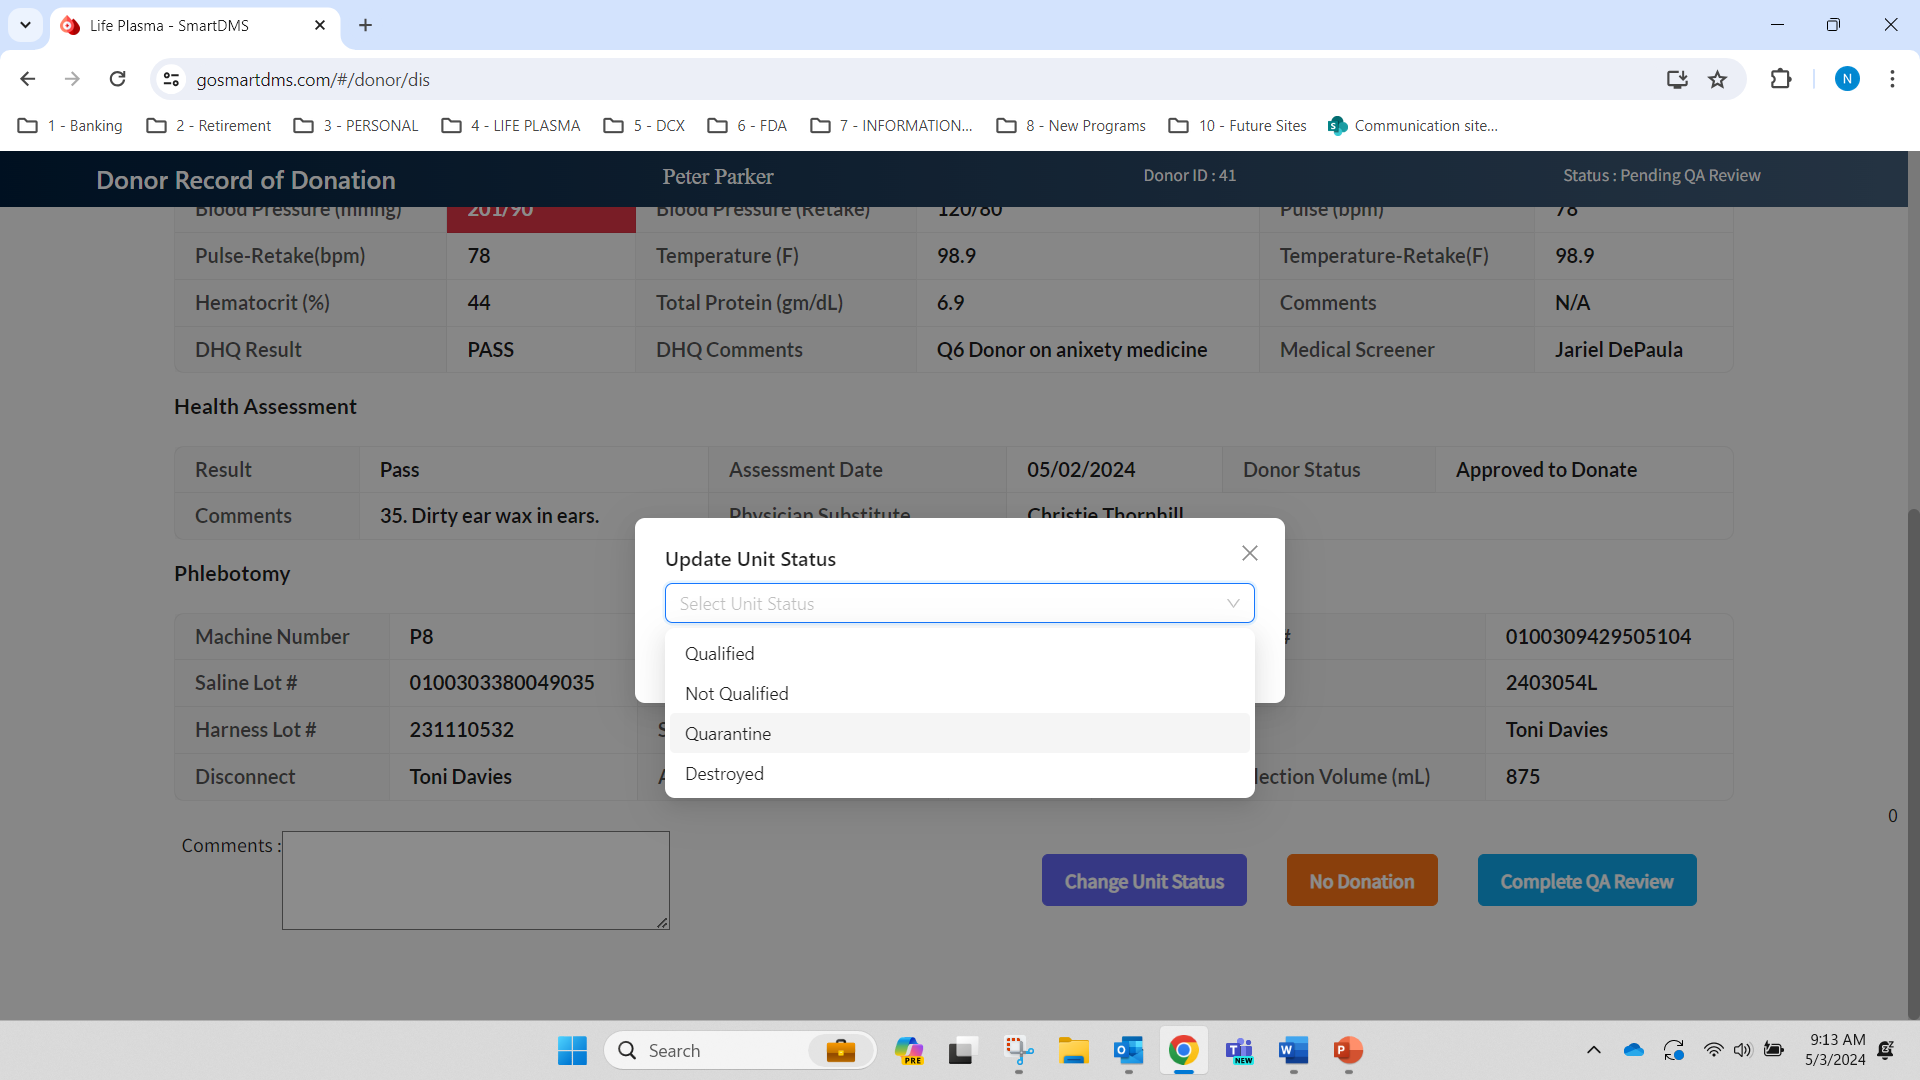Viewport: 1920px width, 1080px height.
Task: Click the Change Unit Status button
Action: 1143,880
